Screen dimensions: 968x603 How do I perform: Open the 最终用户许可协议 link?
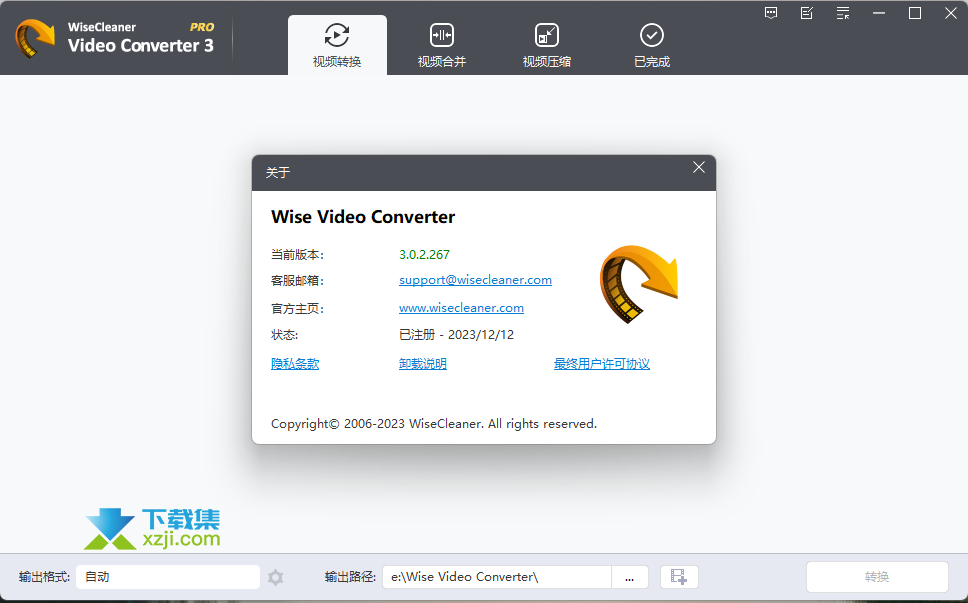pyautogui.click(x=602, y=364)
